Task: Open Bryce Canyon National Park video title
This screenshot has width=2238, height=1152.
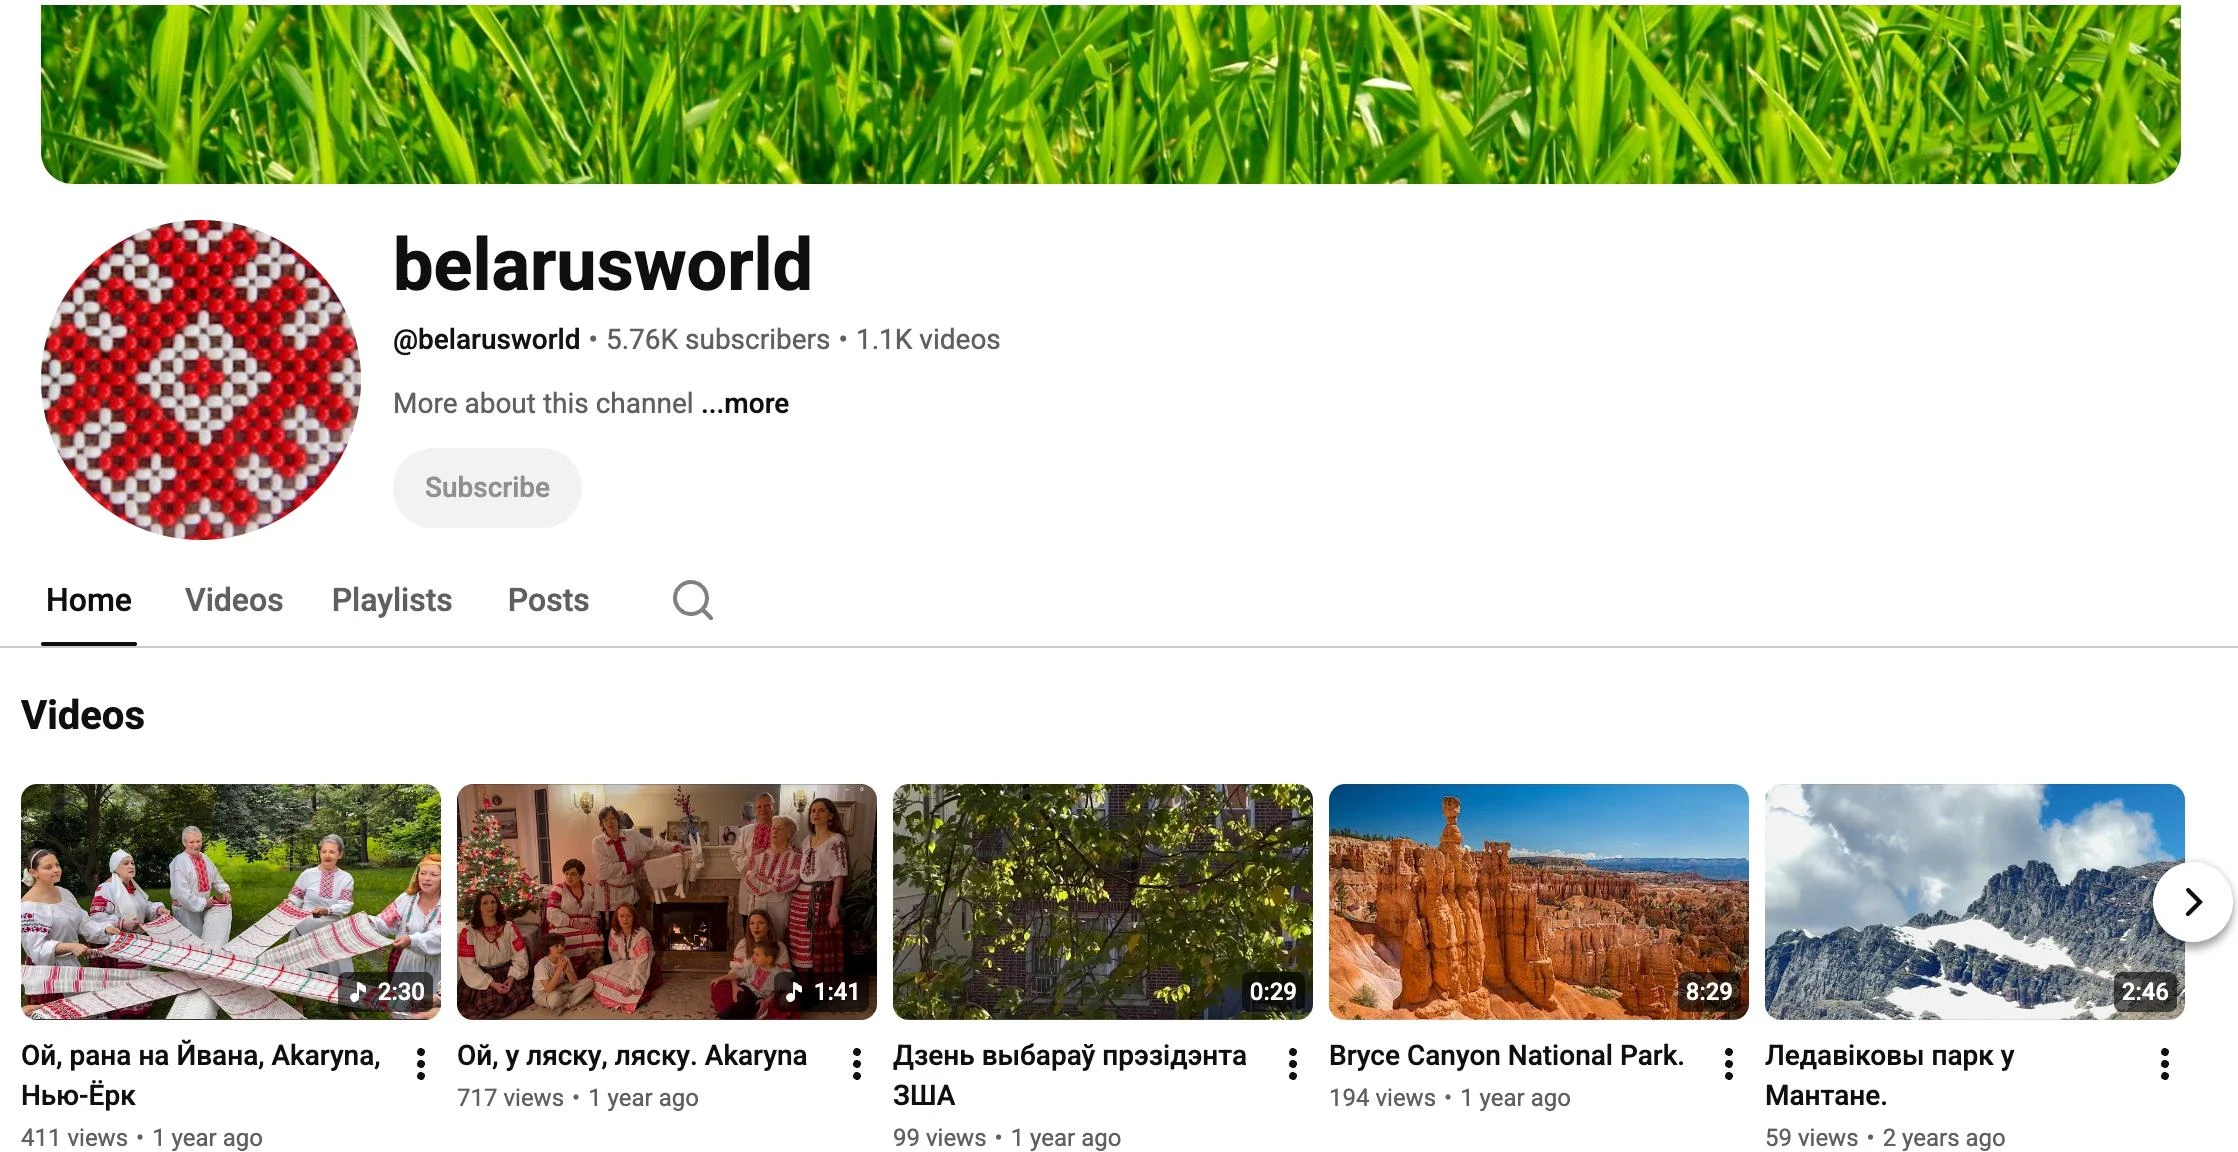Action: coord(1507,1056)
